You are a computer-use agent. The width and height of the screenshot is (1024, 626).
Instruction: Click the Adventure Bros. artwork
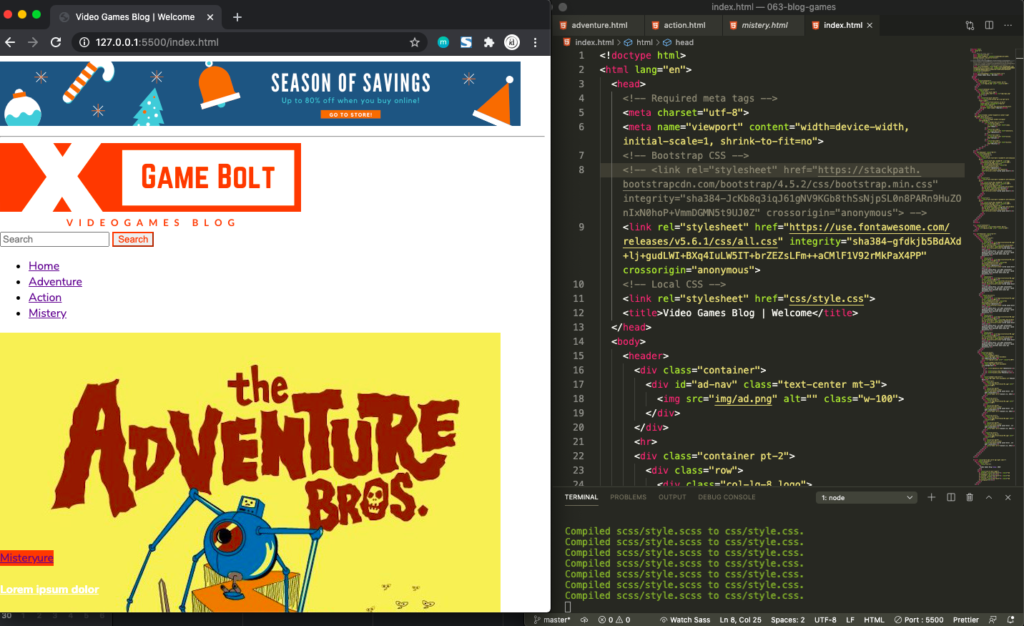pos(250,473)
